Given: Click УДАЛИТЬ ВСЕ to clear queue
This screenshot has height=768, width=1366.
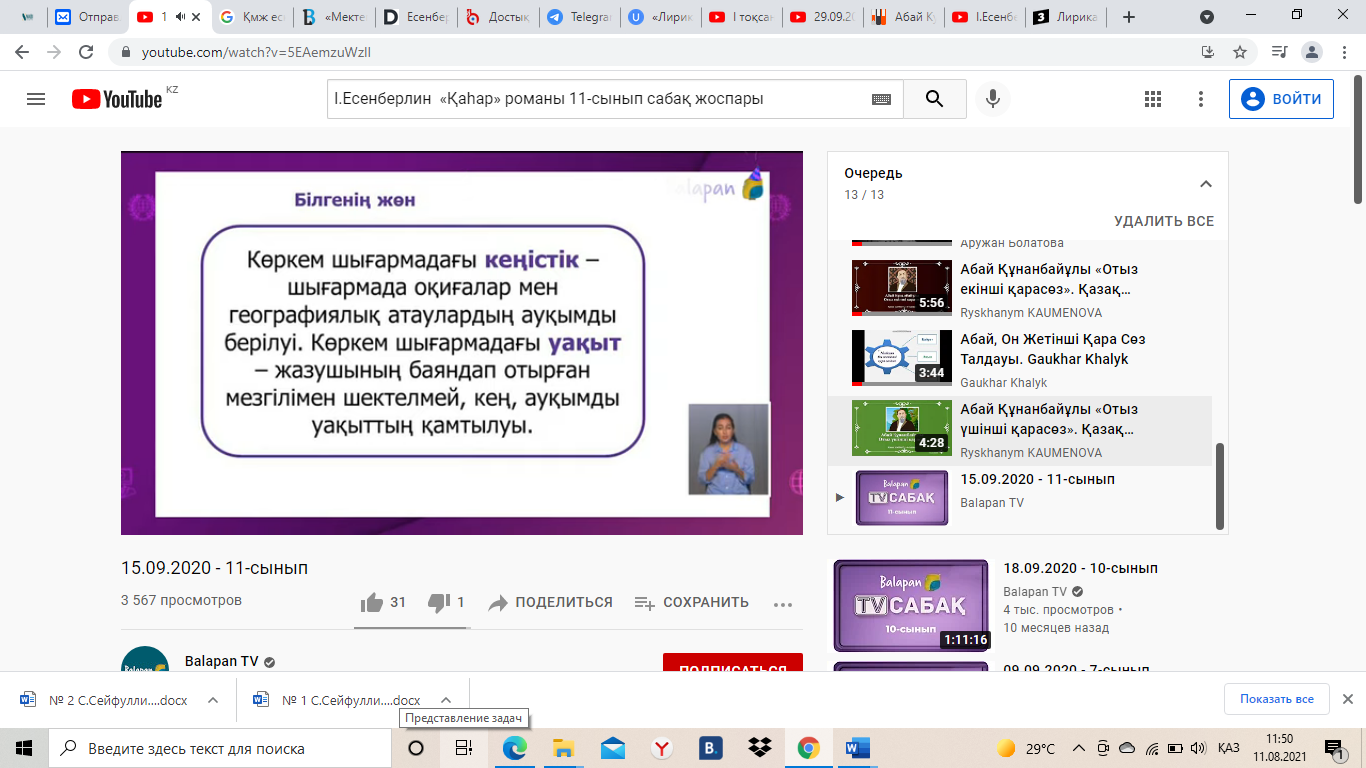Looking at the screenshot, I should pyautogui.click(x=1164, y=221).
